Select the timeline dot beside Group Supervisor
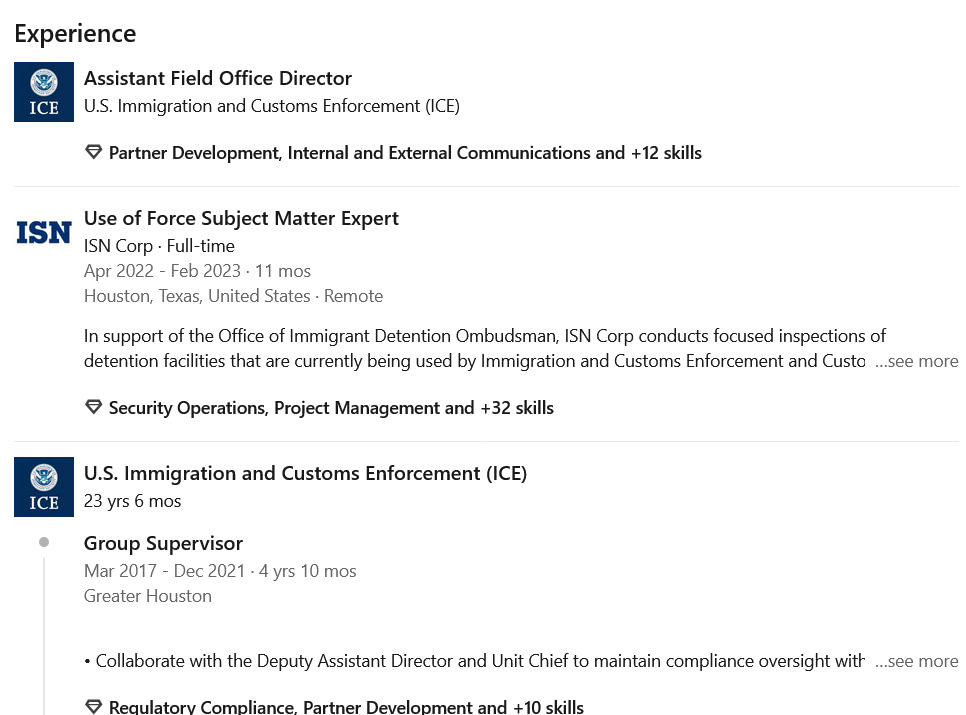The width and height of the screenshot is (966, 715). tap(44, 542)
